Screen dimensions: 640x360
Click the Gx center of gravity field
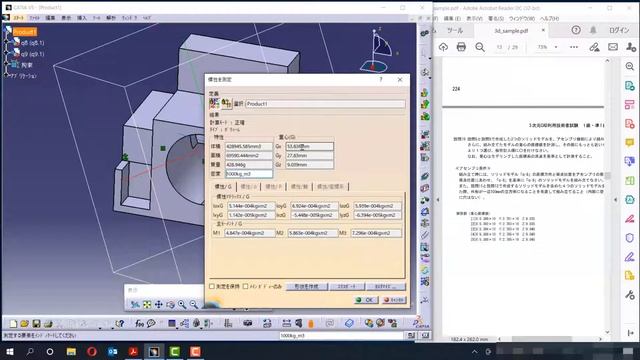pos(309,146)
